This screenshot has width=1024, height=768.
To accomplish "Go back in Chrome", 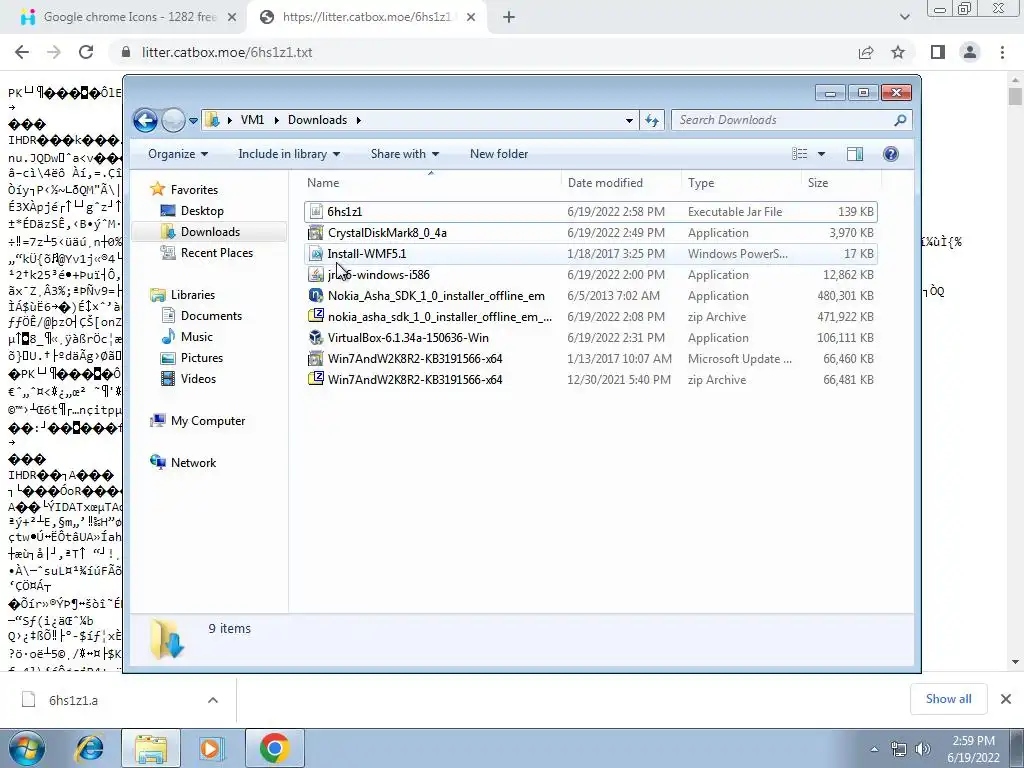I will click(x=22, y=52).
